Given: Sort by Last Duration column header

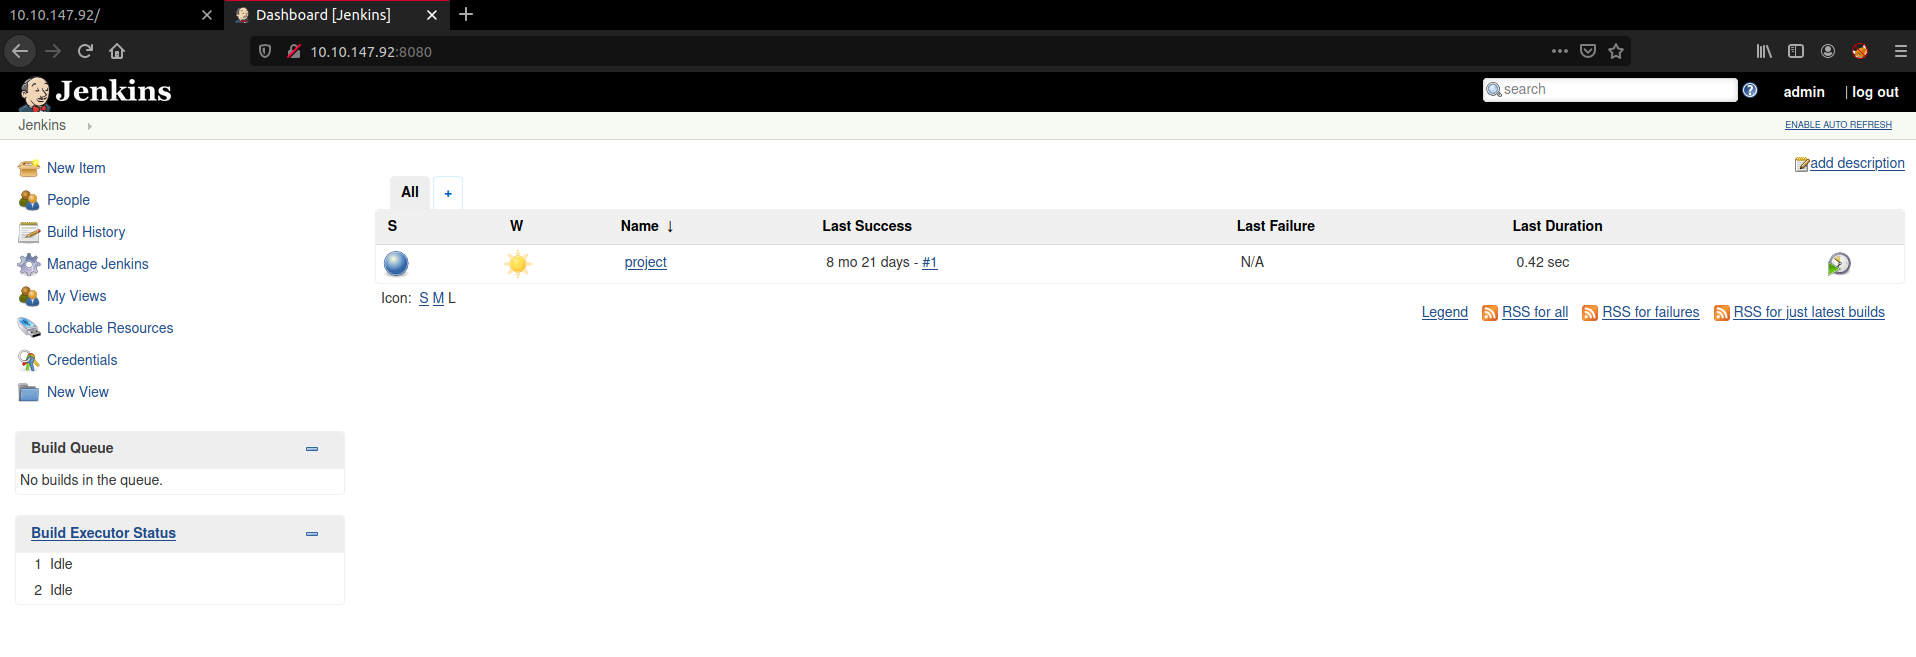Looking at the screenshot, I should [1557, 226].
